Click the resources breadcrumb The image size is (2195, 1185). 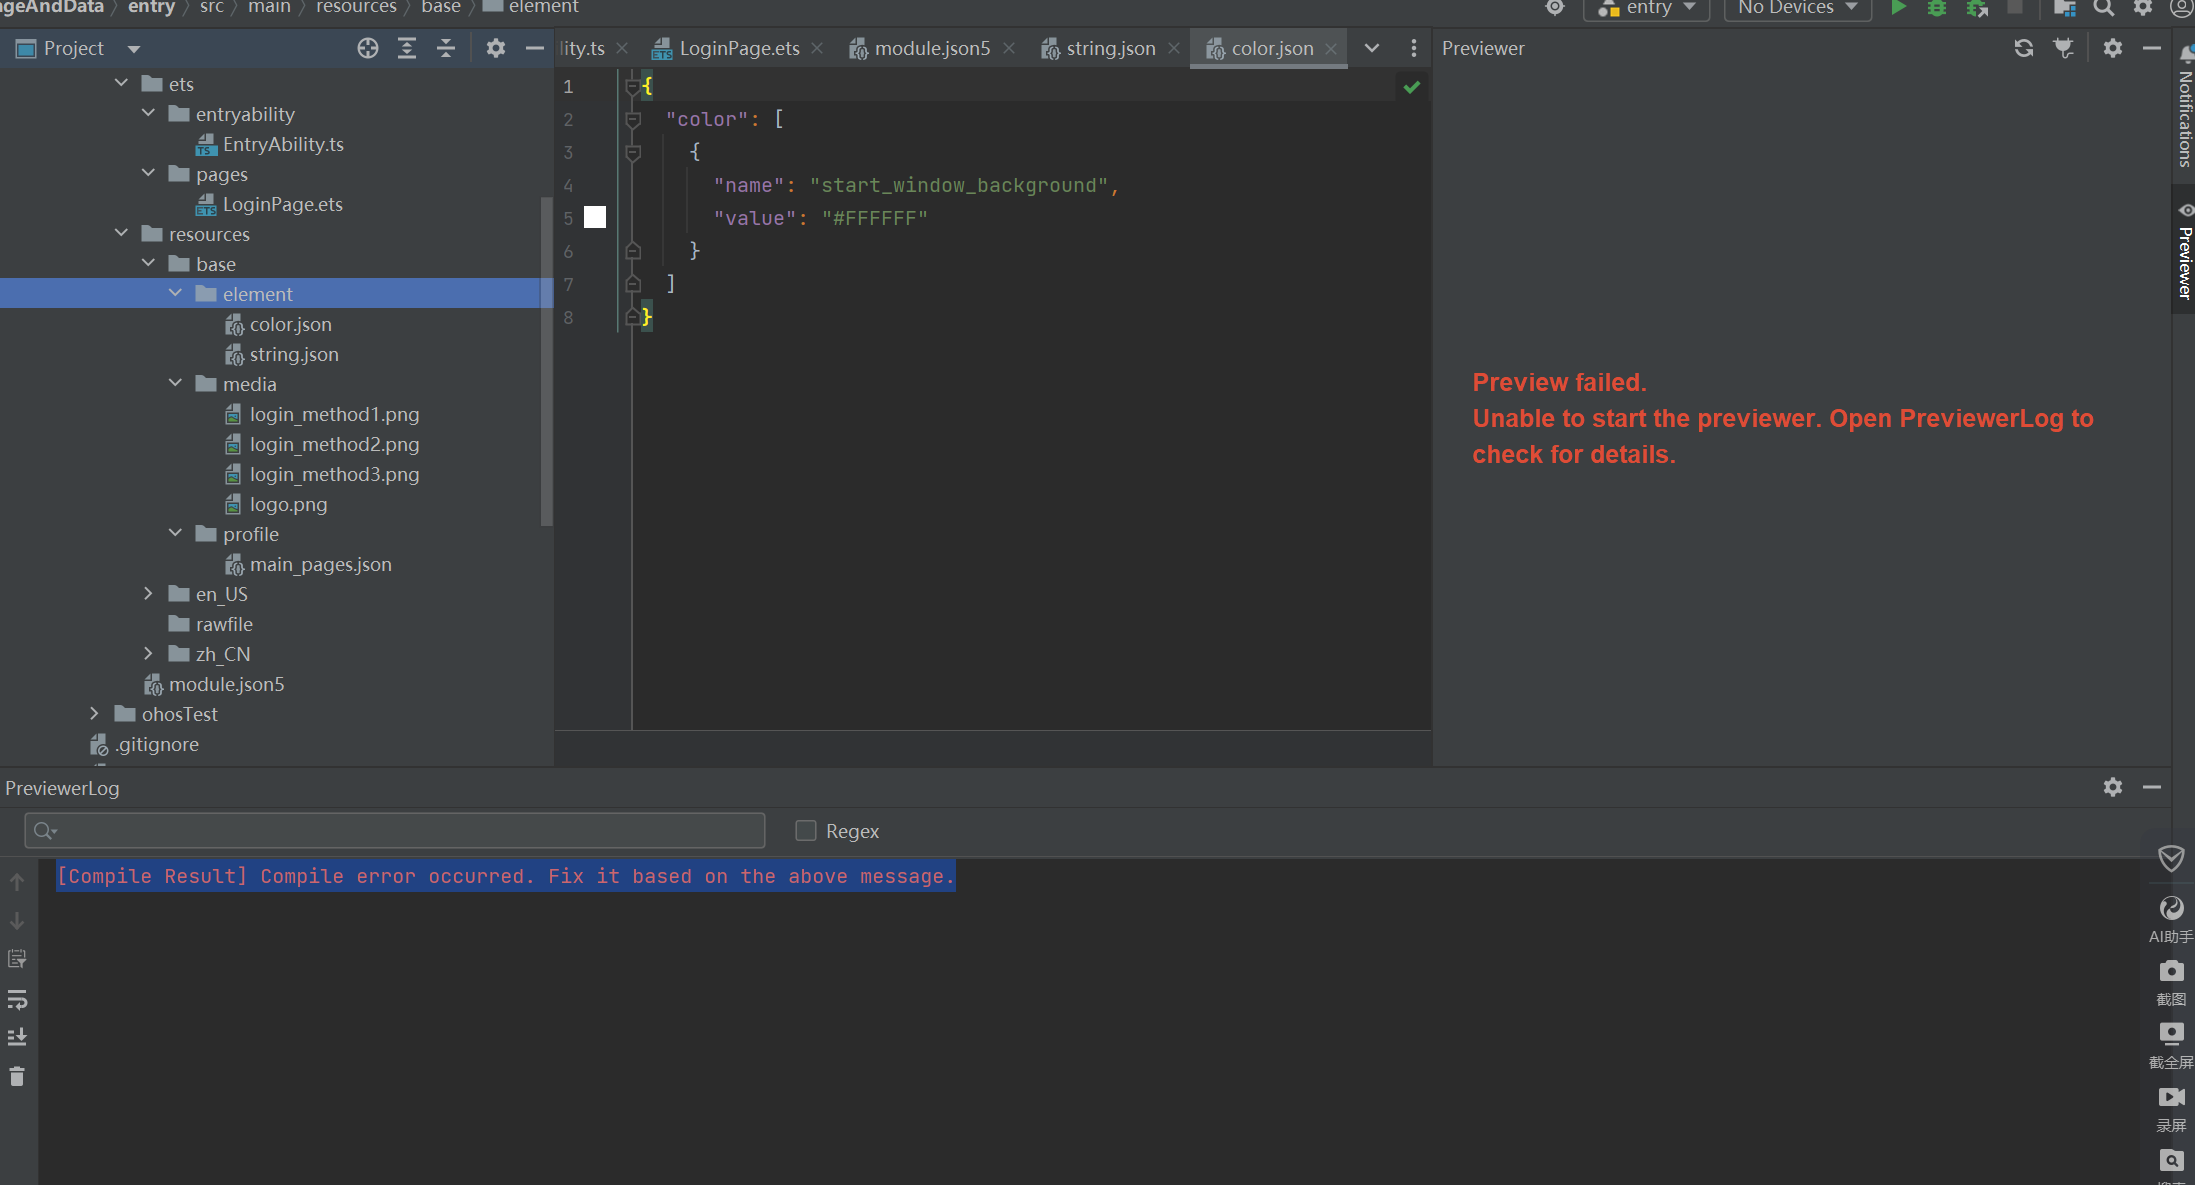click(x=356, y=8)
